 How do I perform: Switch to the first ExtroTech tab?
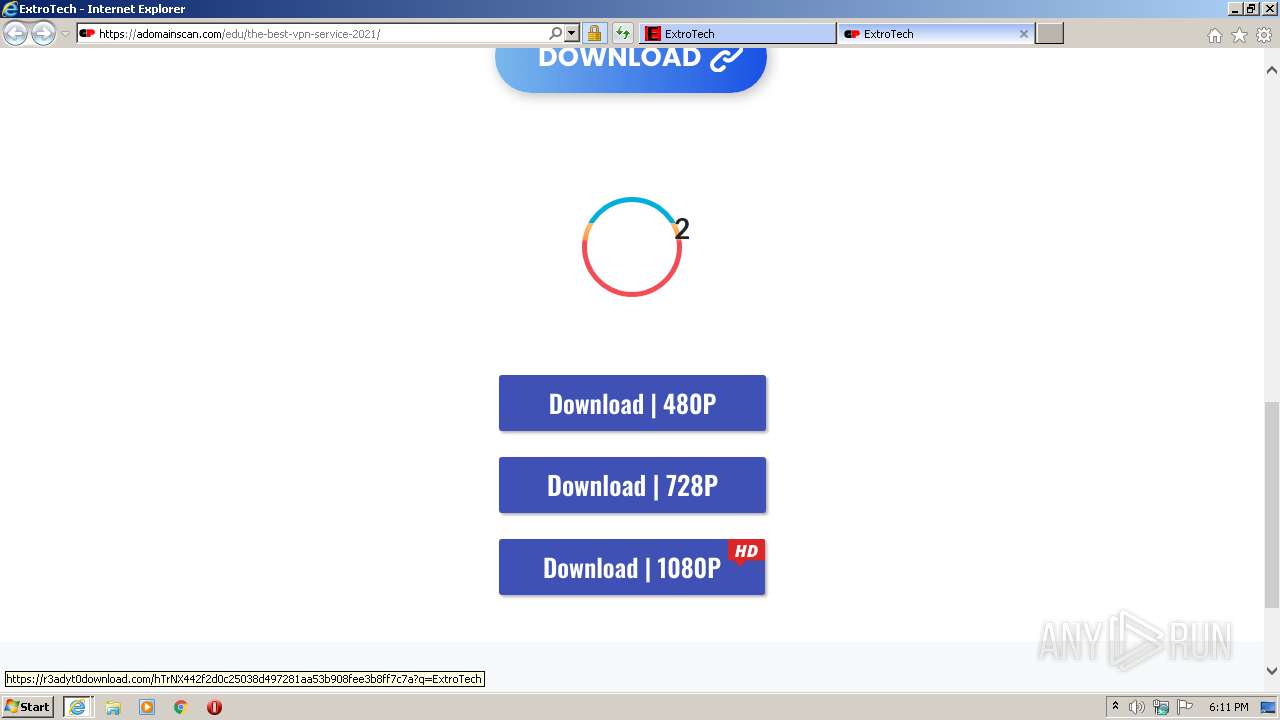tap(738, 34)
